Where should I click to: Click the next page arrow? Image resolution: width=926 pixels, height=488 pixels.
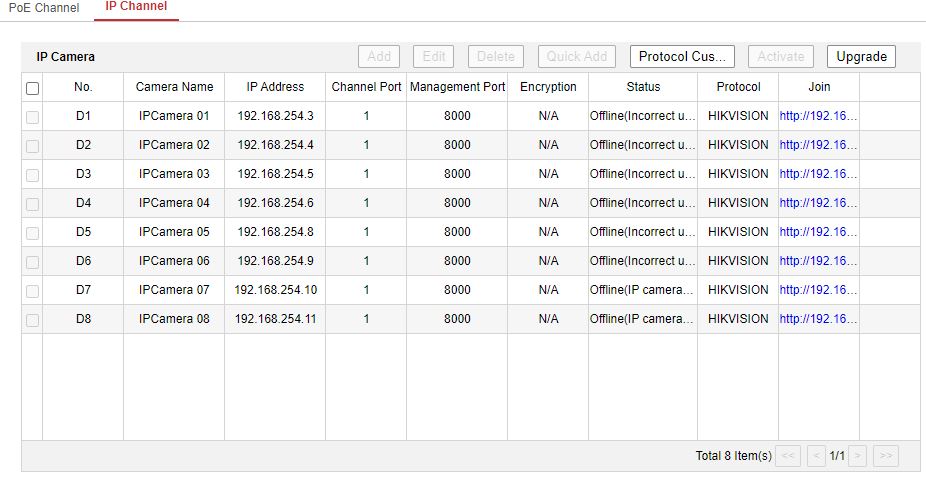[858, 456]
